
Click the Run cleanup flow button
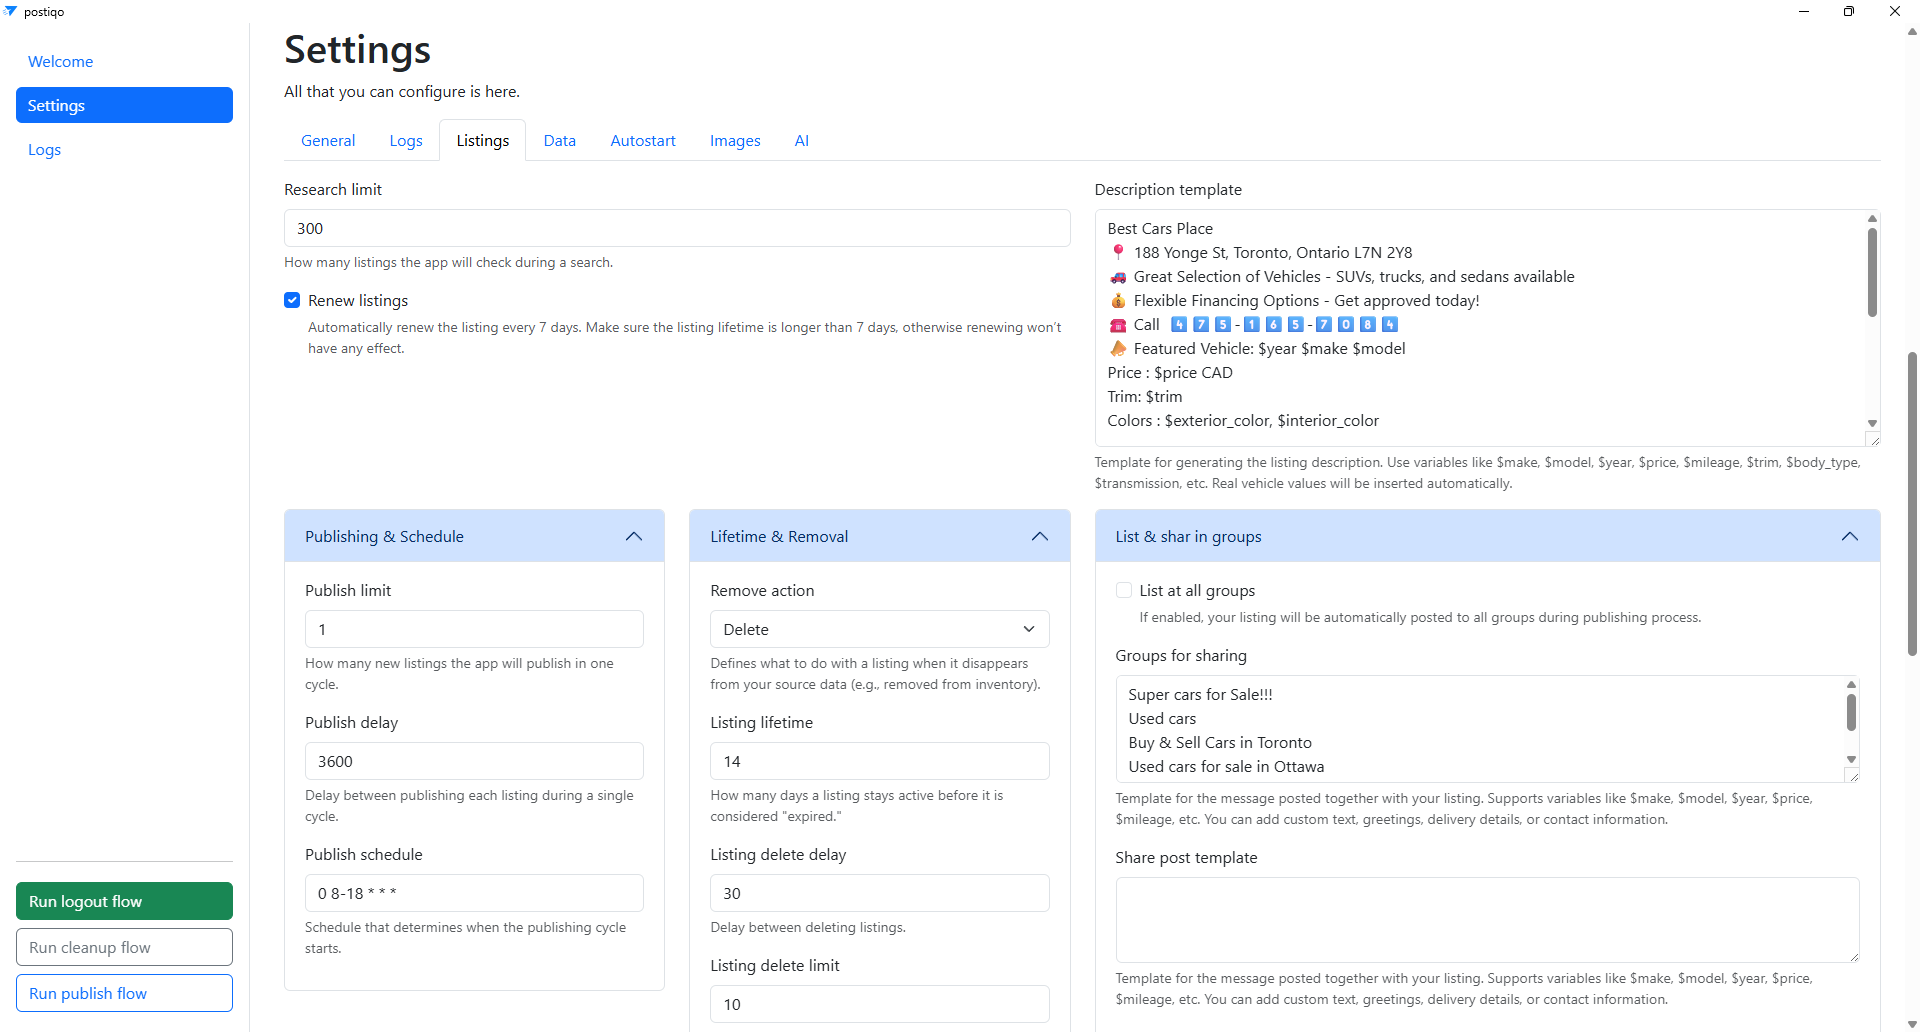(x=124, y=946)
